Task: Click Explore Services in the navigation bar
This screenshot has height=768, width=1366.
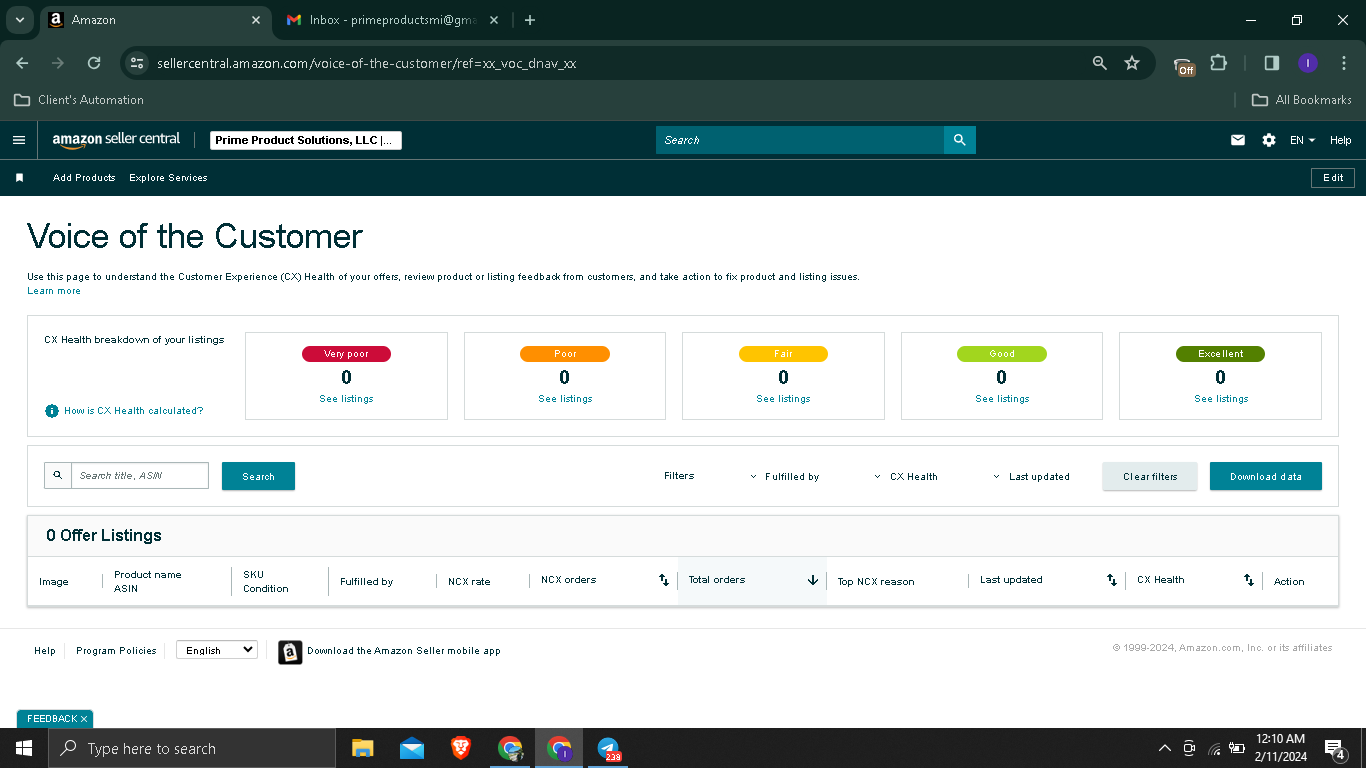Action: 168,178
